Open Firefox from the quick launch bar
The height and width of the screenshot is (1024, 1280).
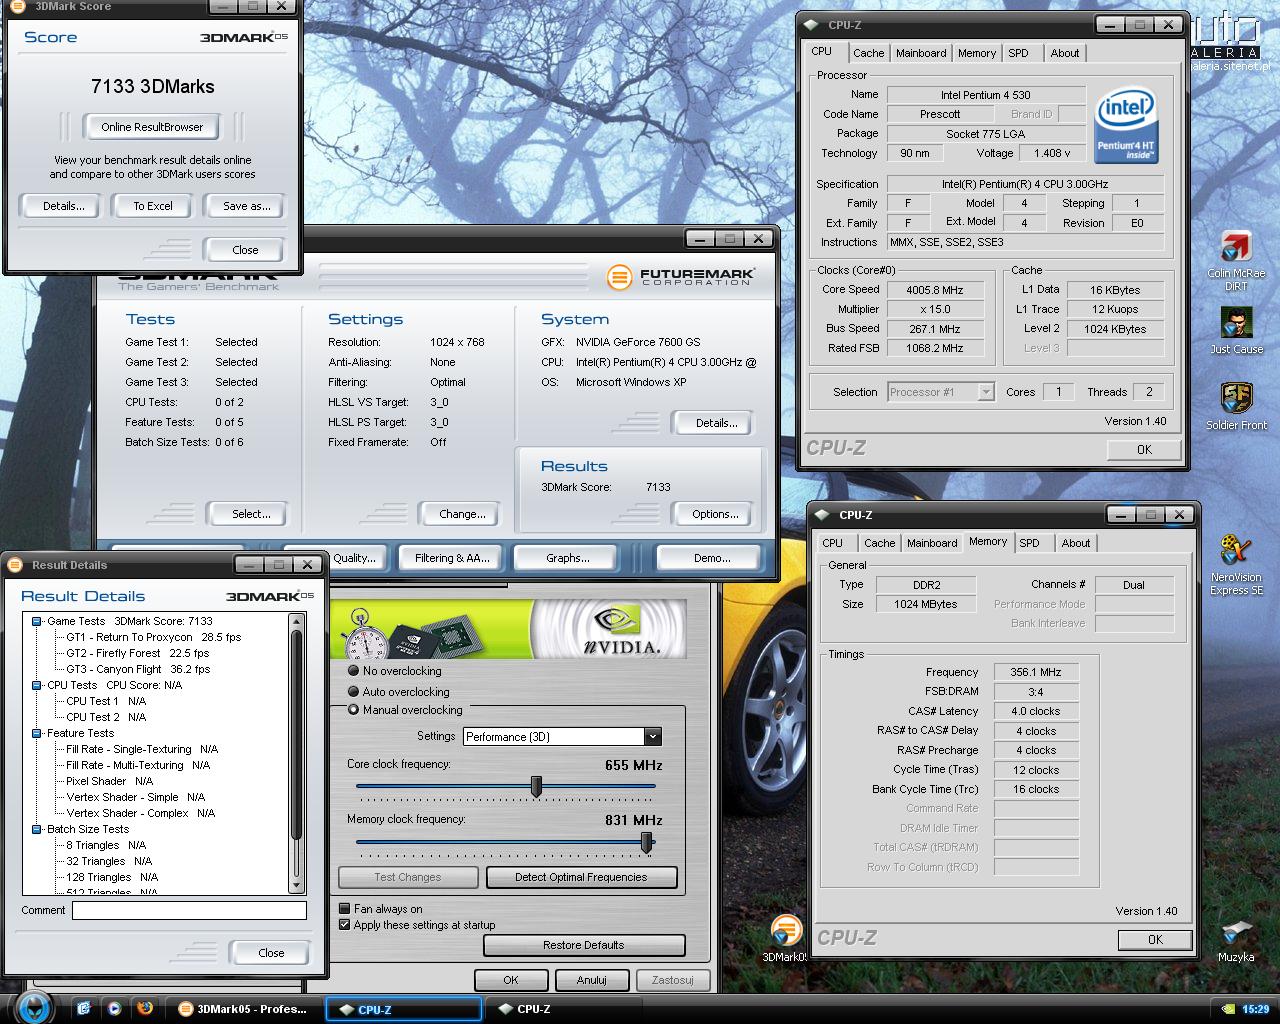pyautogui.click(x=145, y=1008)
